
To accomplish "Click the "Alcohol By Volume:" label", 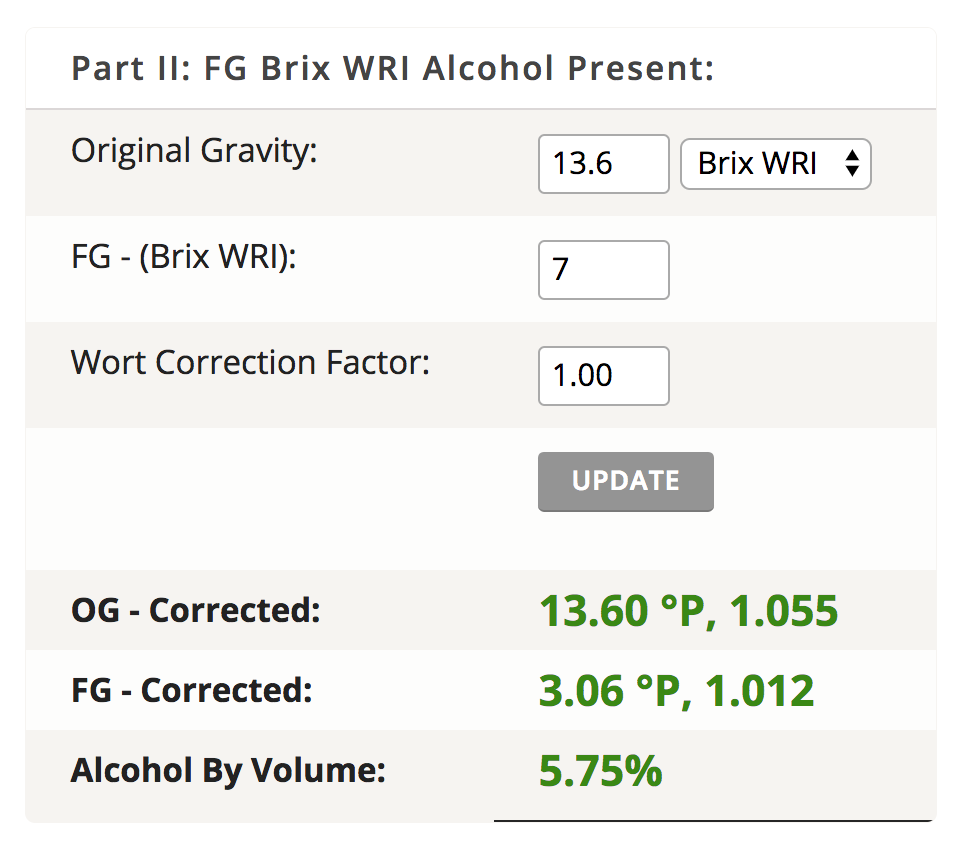I will click(x=228, y=771).
